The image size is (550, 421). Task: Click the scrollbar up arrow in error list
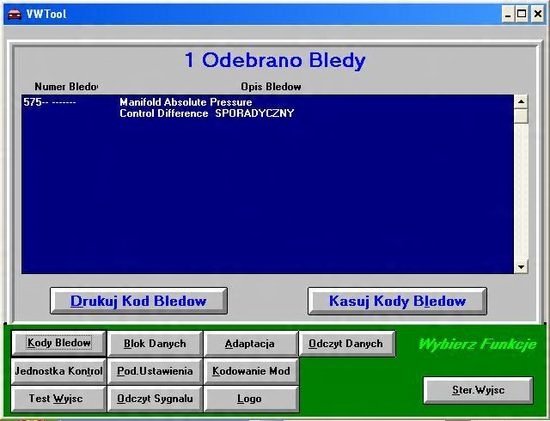pyautogui.click(x=521, y=102)
